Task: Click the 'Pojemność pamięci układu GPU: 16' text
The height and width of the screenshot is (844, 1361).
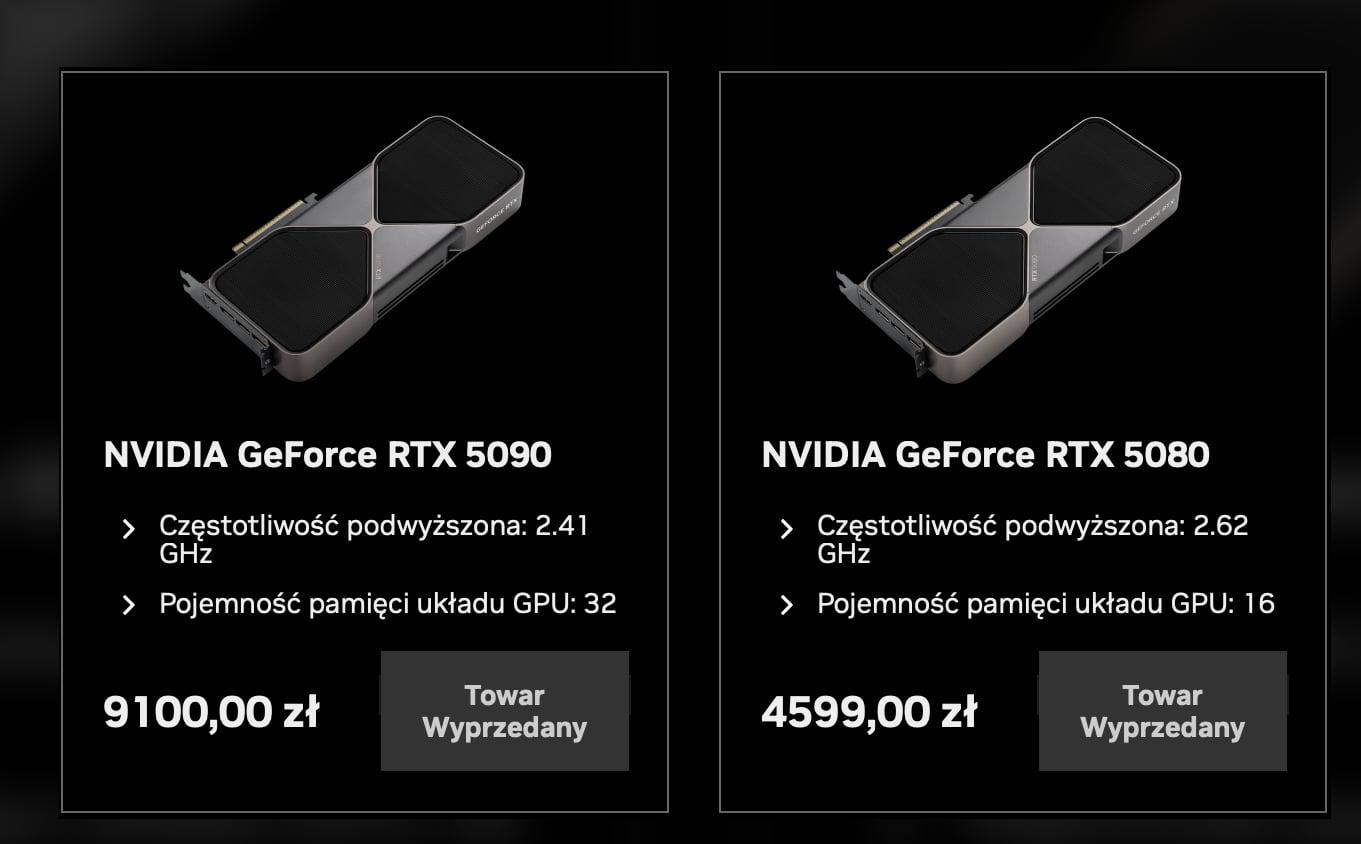Action: (x=1045, y=604)
